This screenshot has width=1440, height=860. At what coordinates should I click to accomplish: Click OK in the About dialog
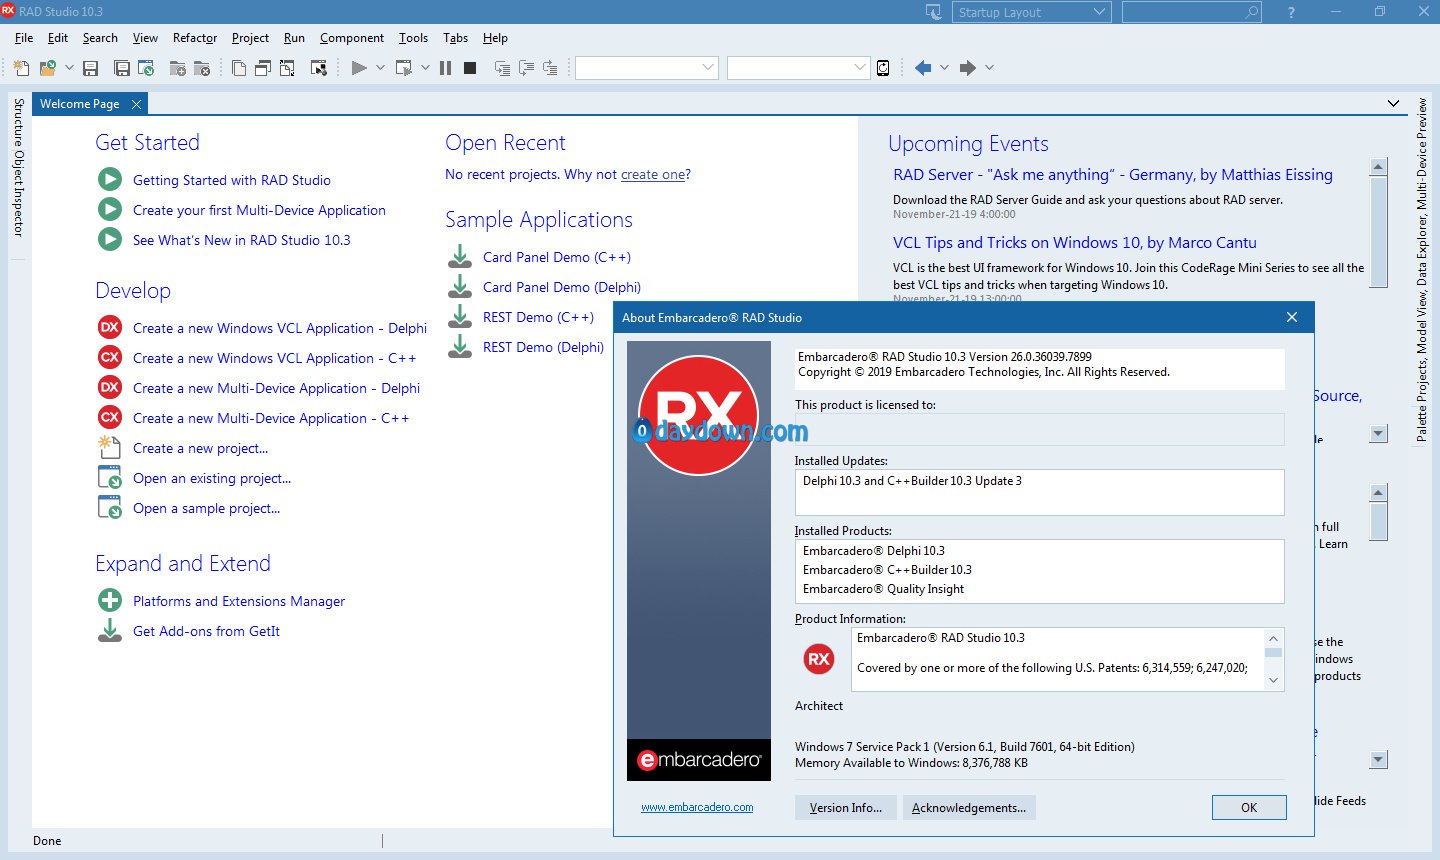click(1249, 807)
